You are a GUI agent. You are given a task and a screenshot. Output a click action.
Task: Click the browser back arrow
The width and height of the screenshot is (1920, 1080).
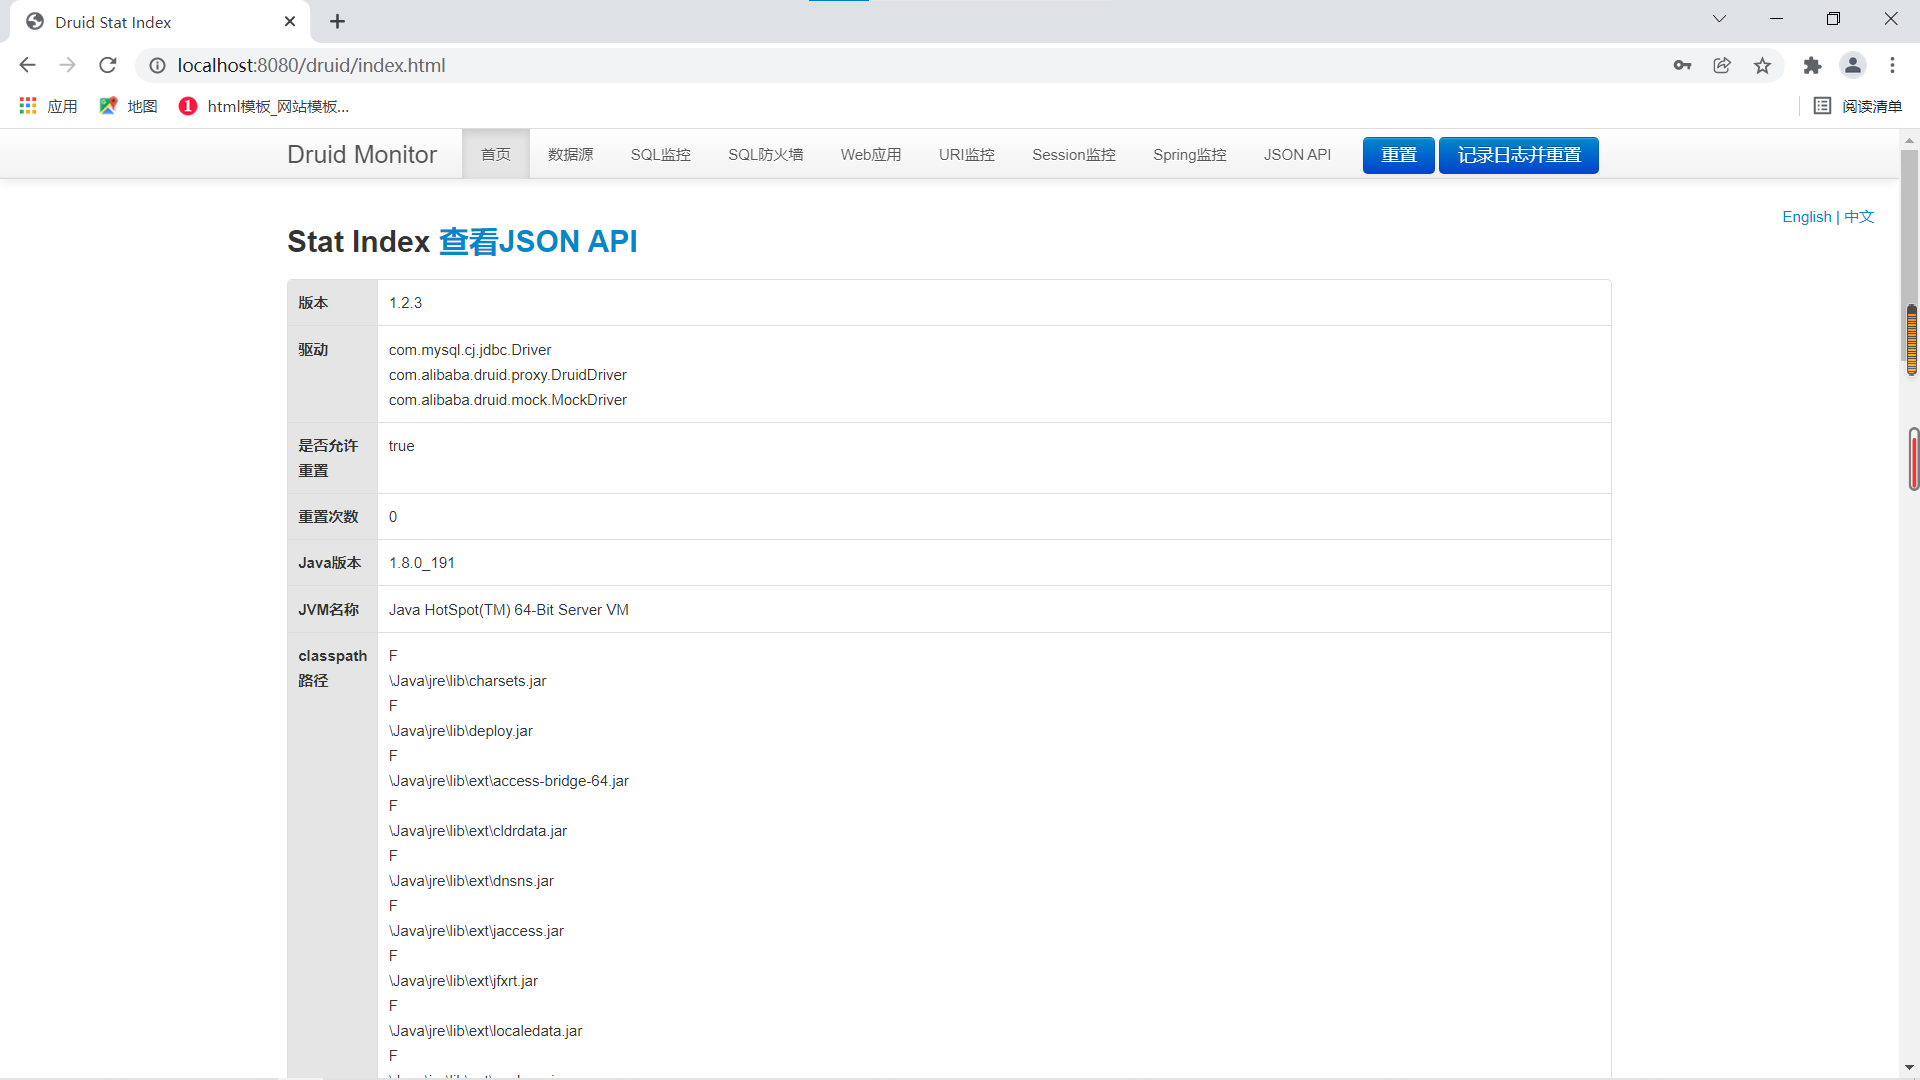point(27,65)
